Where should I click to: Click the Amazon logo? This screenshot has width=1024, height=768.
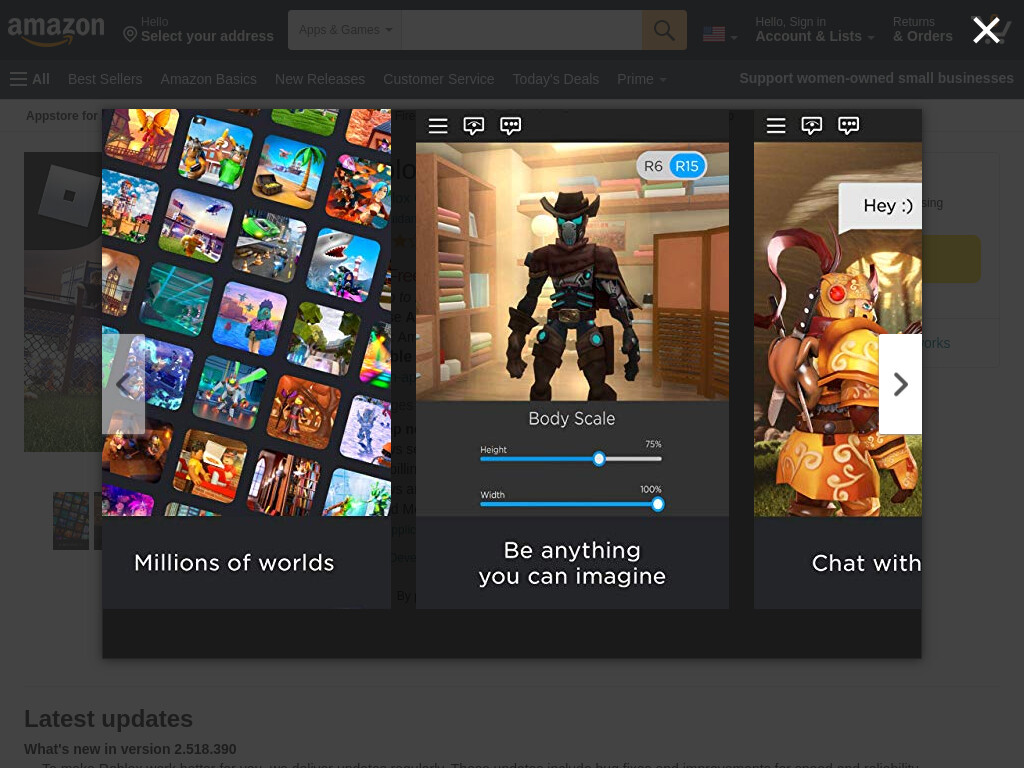(x=56, y=30)
